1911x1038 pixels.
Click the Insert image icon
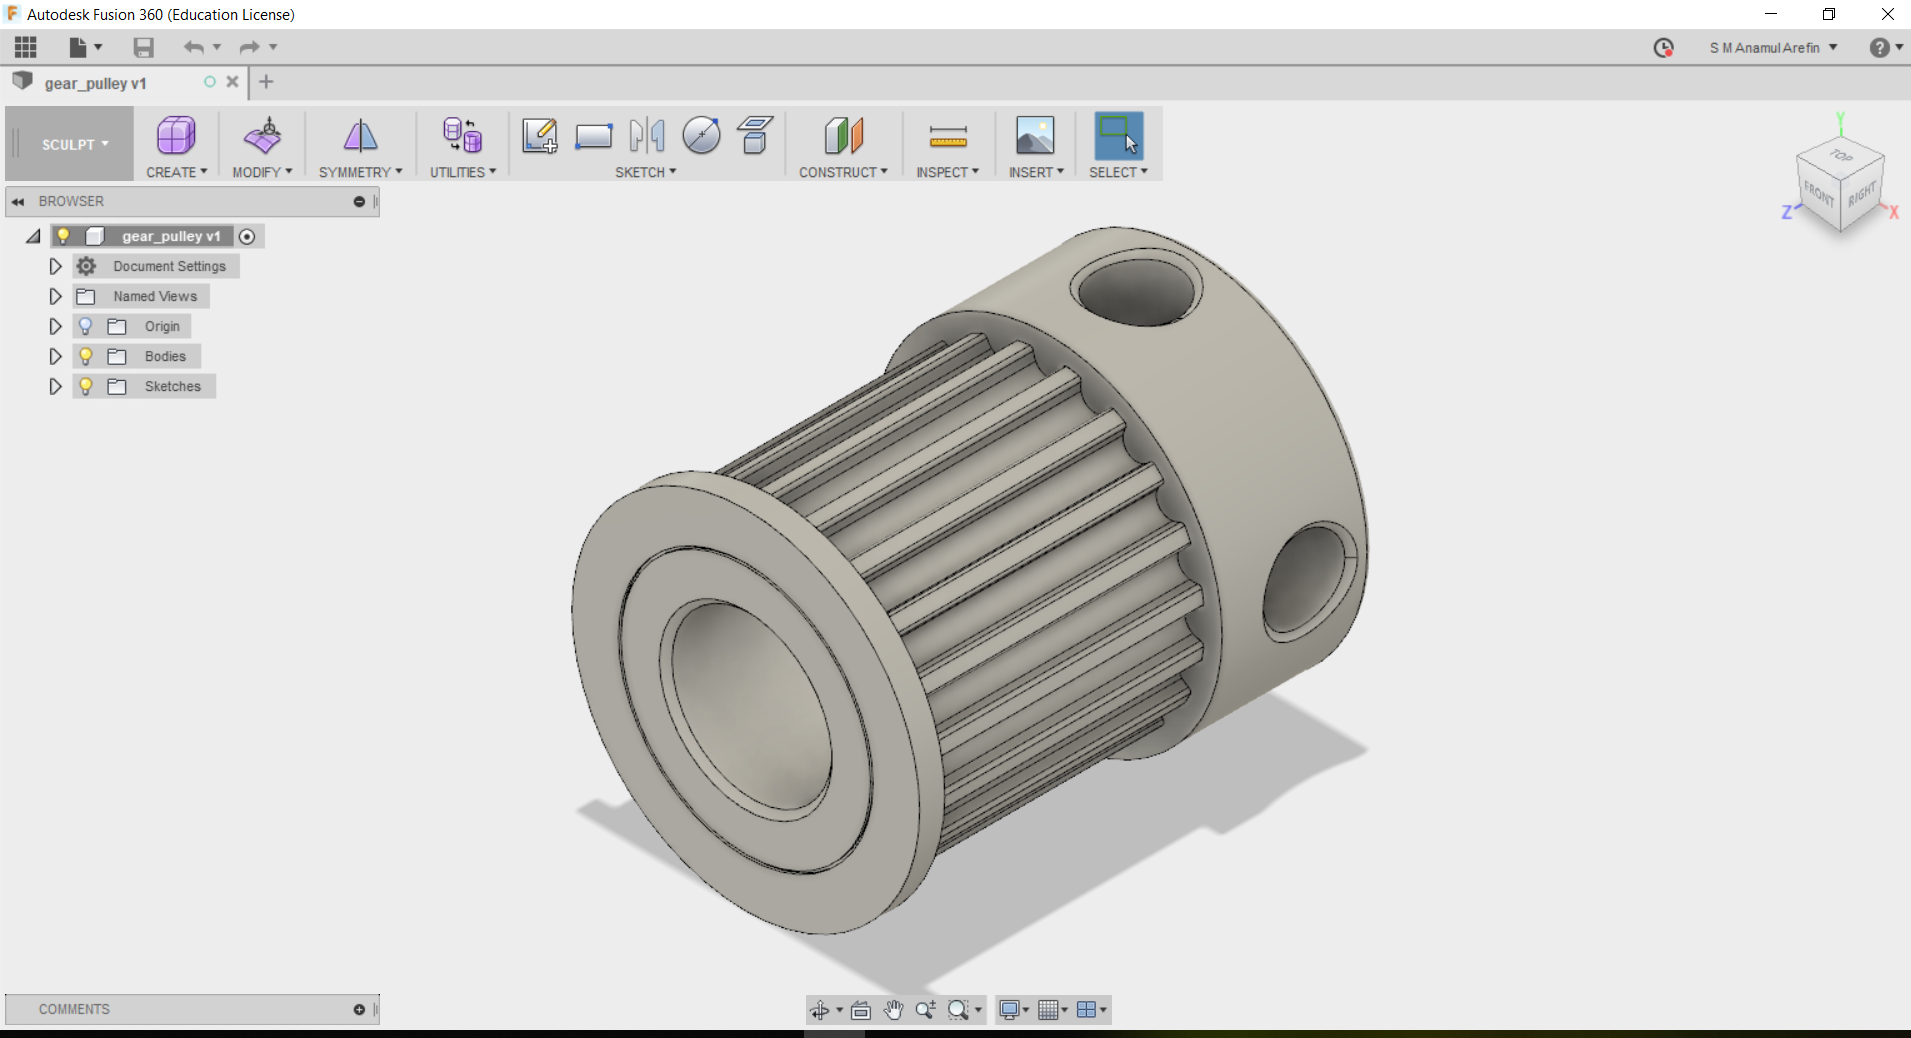1034,136
